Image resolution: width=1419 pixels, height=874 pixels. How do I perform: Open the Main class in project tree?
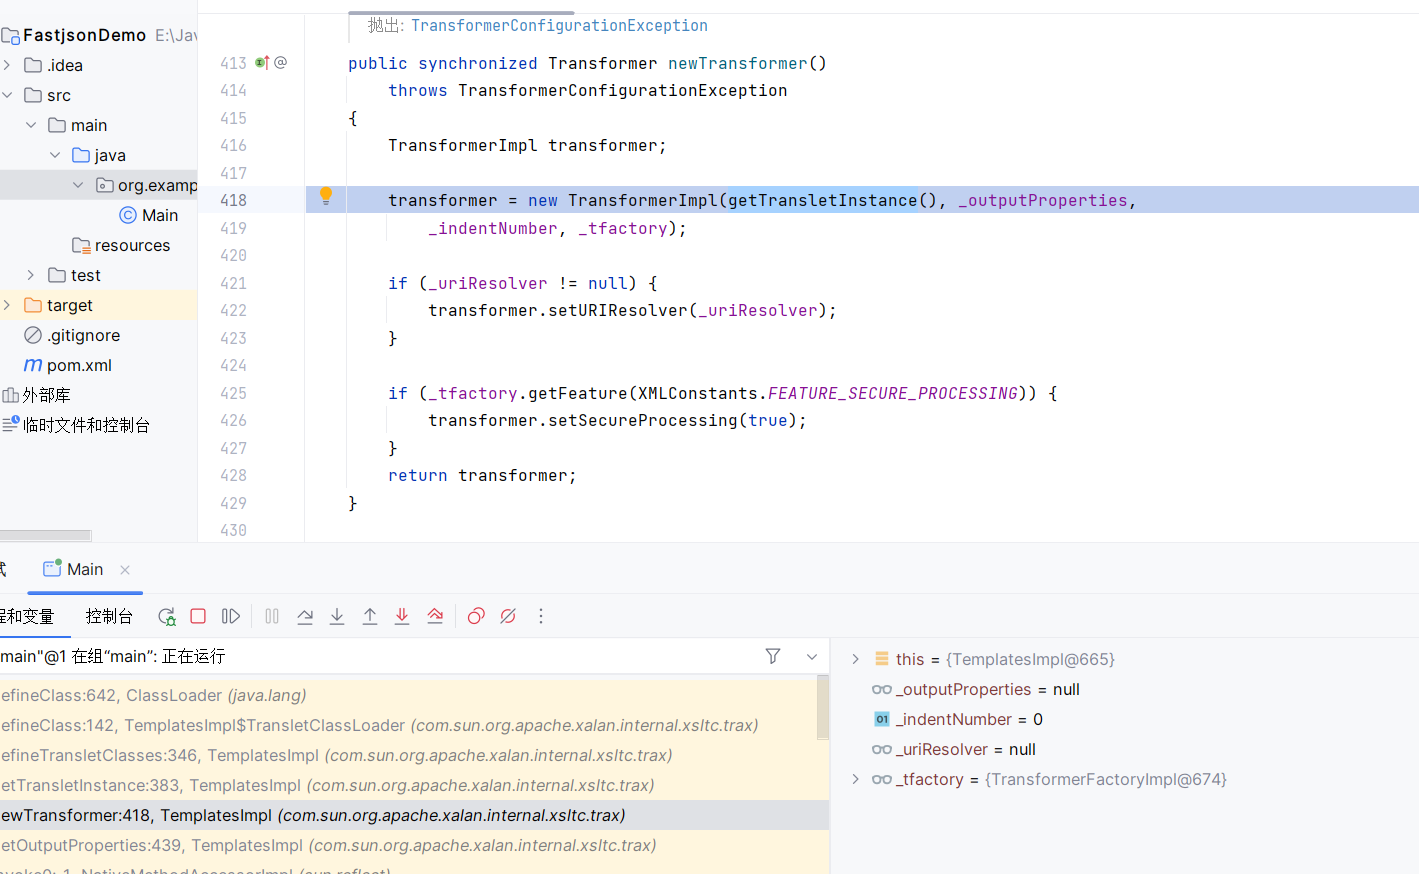[148, 215]
